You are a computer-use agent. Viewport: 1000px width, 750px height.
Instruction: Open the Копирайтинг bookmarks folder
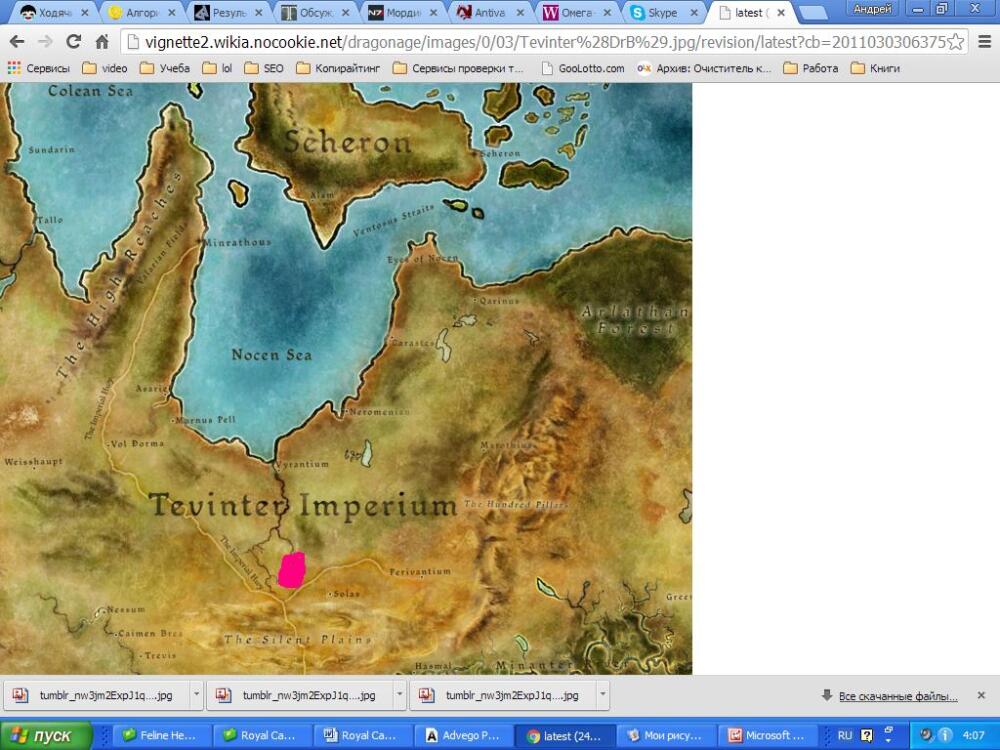(338, 68)
